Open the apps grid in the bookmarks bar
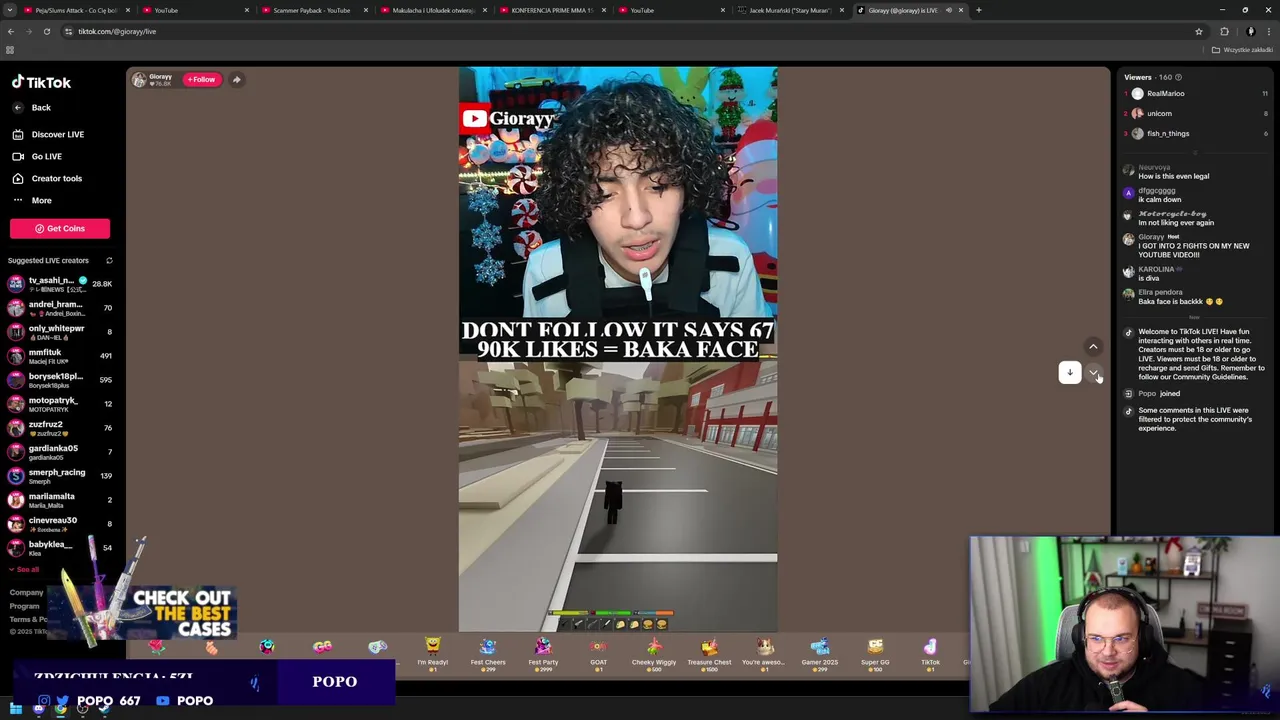 (10, 50)
